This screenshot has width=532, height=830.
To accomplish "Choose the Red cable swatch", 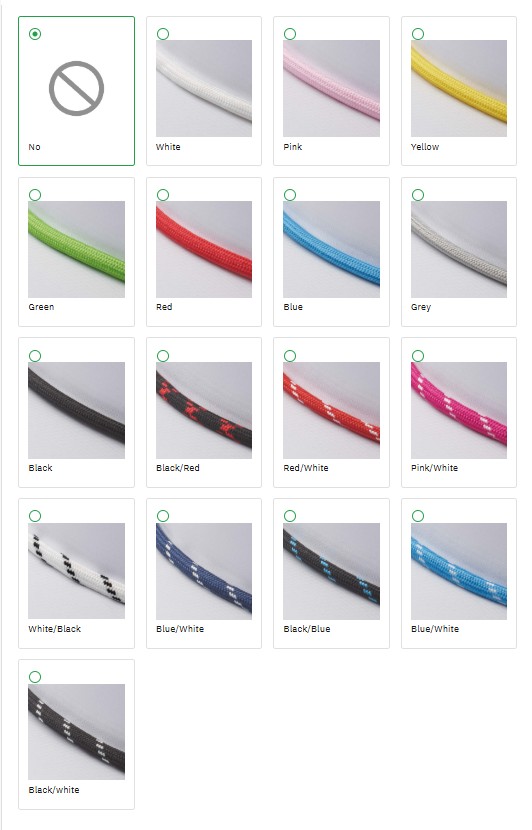I will pyautogui.click(x=204, y=249).
